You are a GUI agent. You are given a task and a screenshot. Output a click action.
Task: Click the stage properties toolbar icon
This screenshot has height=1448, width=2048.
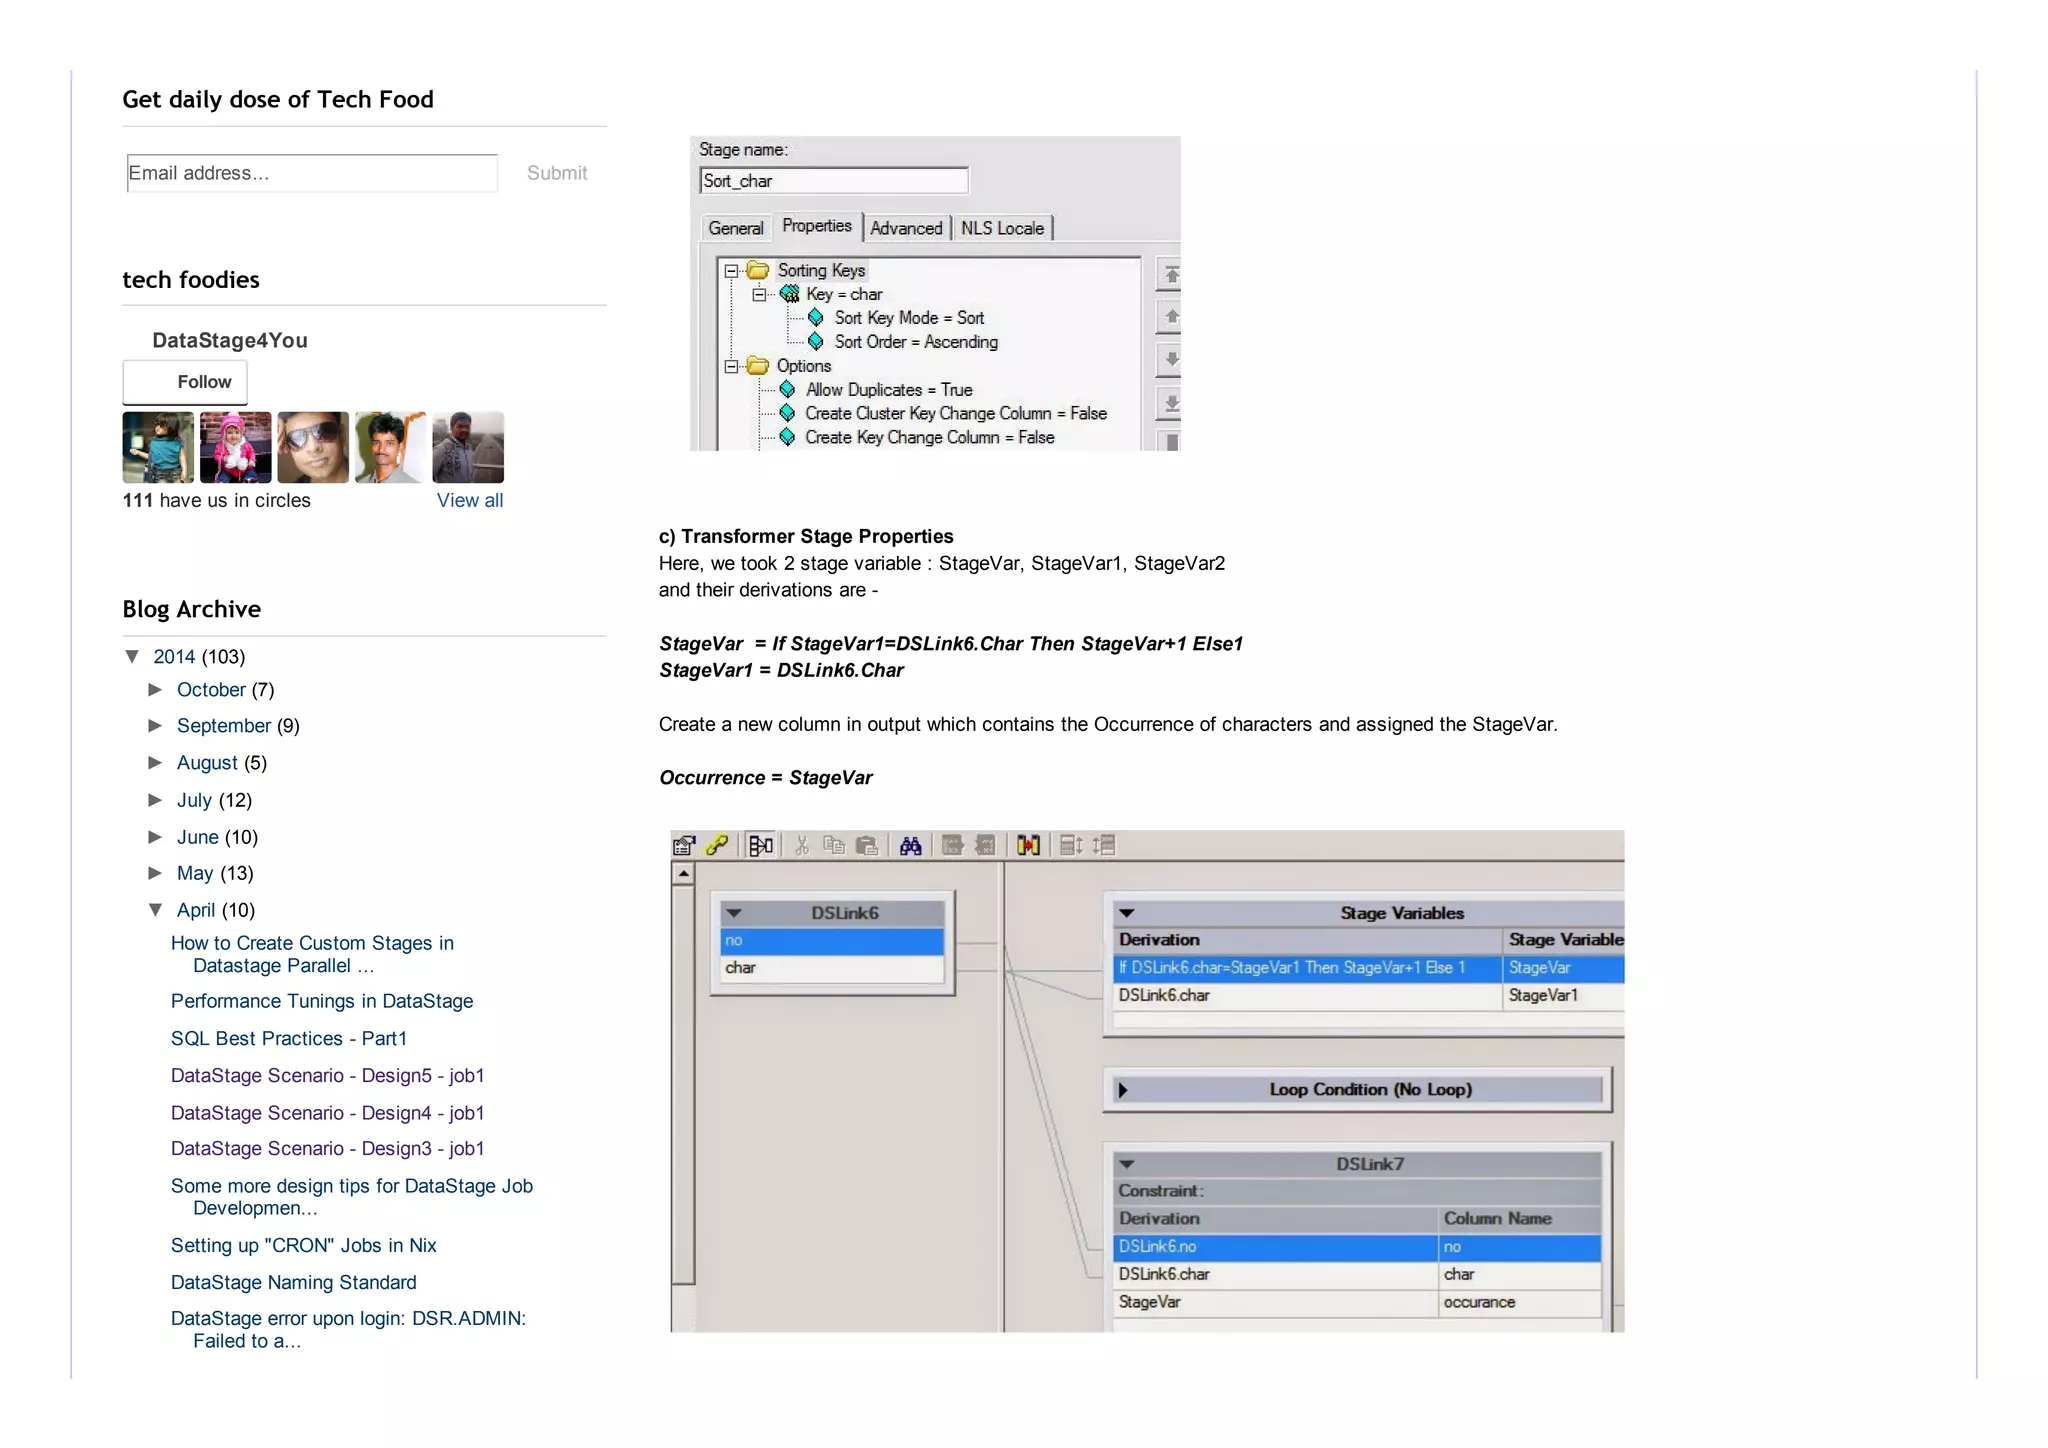coord(684,846)
